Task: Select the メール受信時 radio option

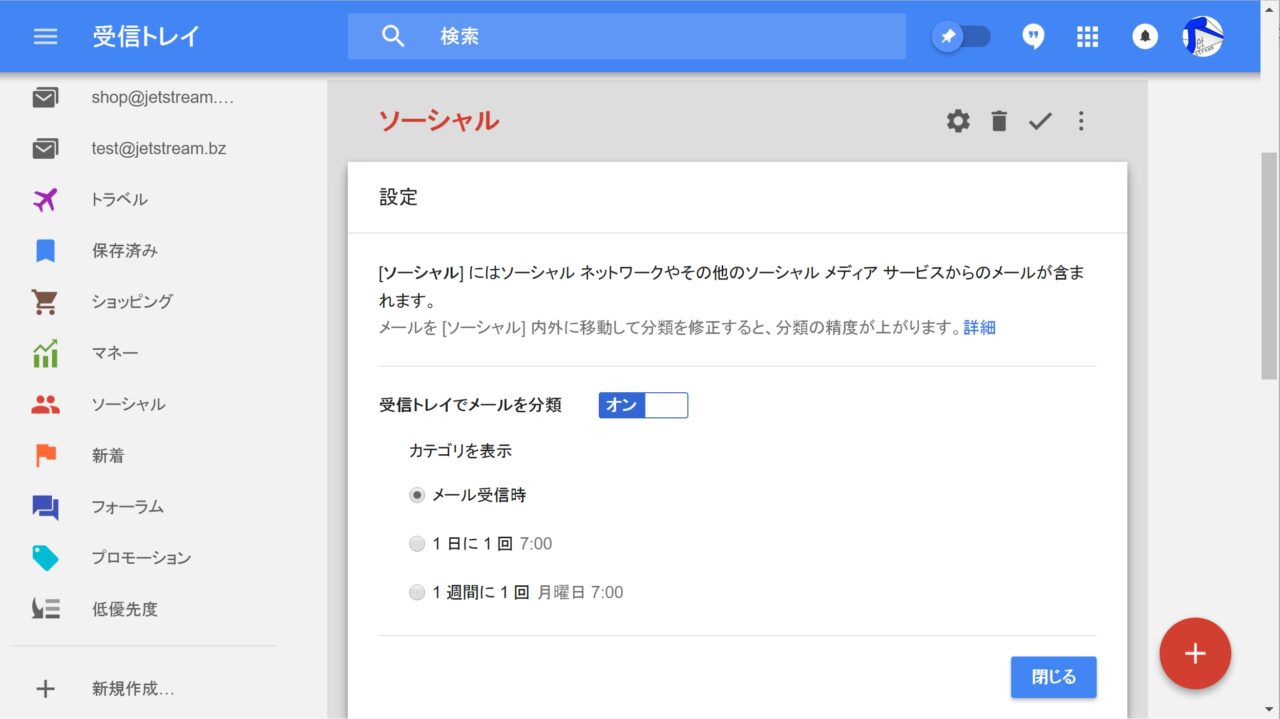Action: [417, 495]
